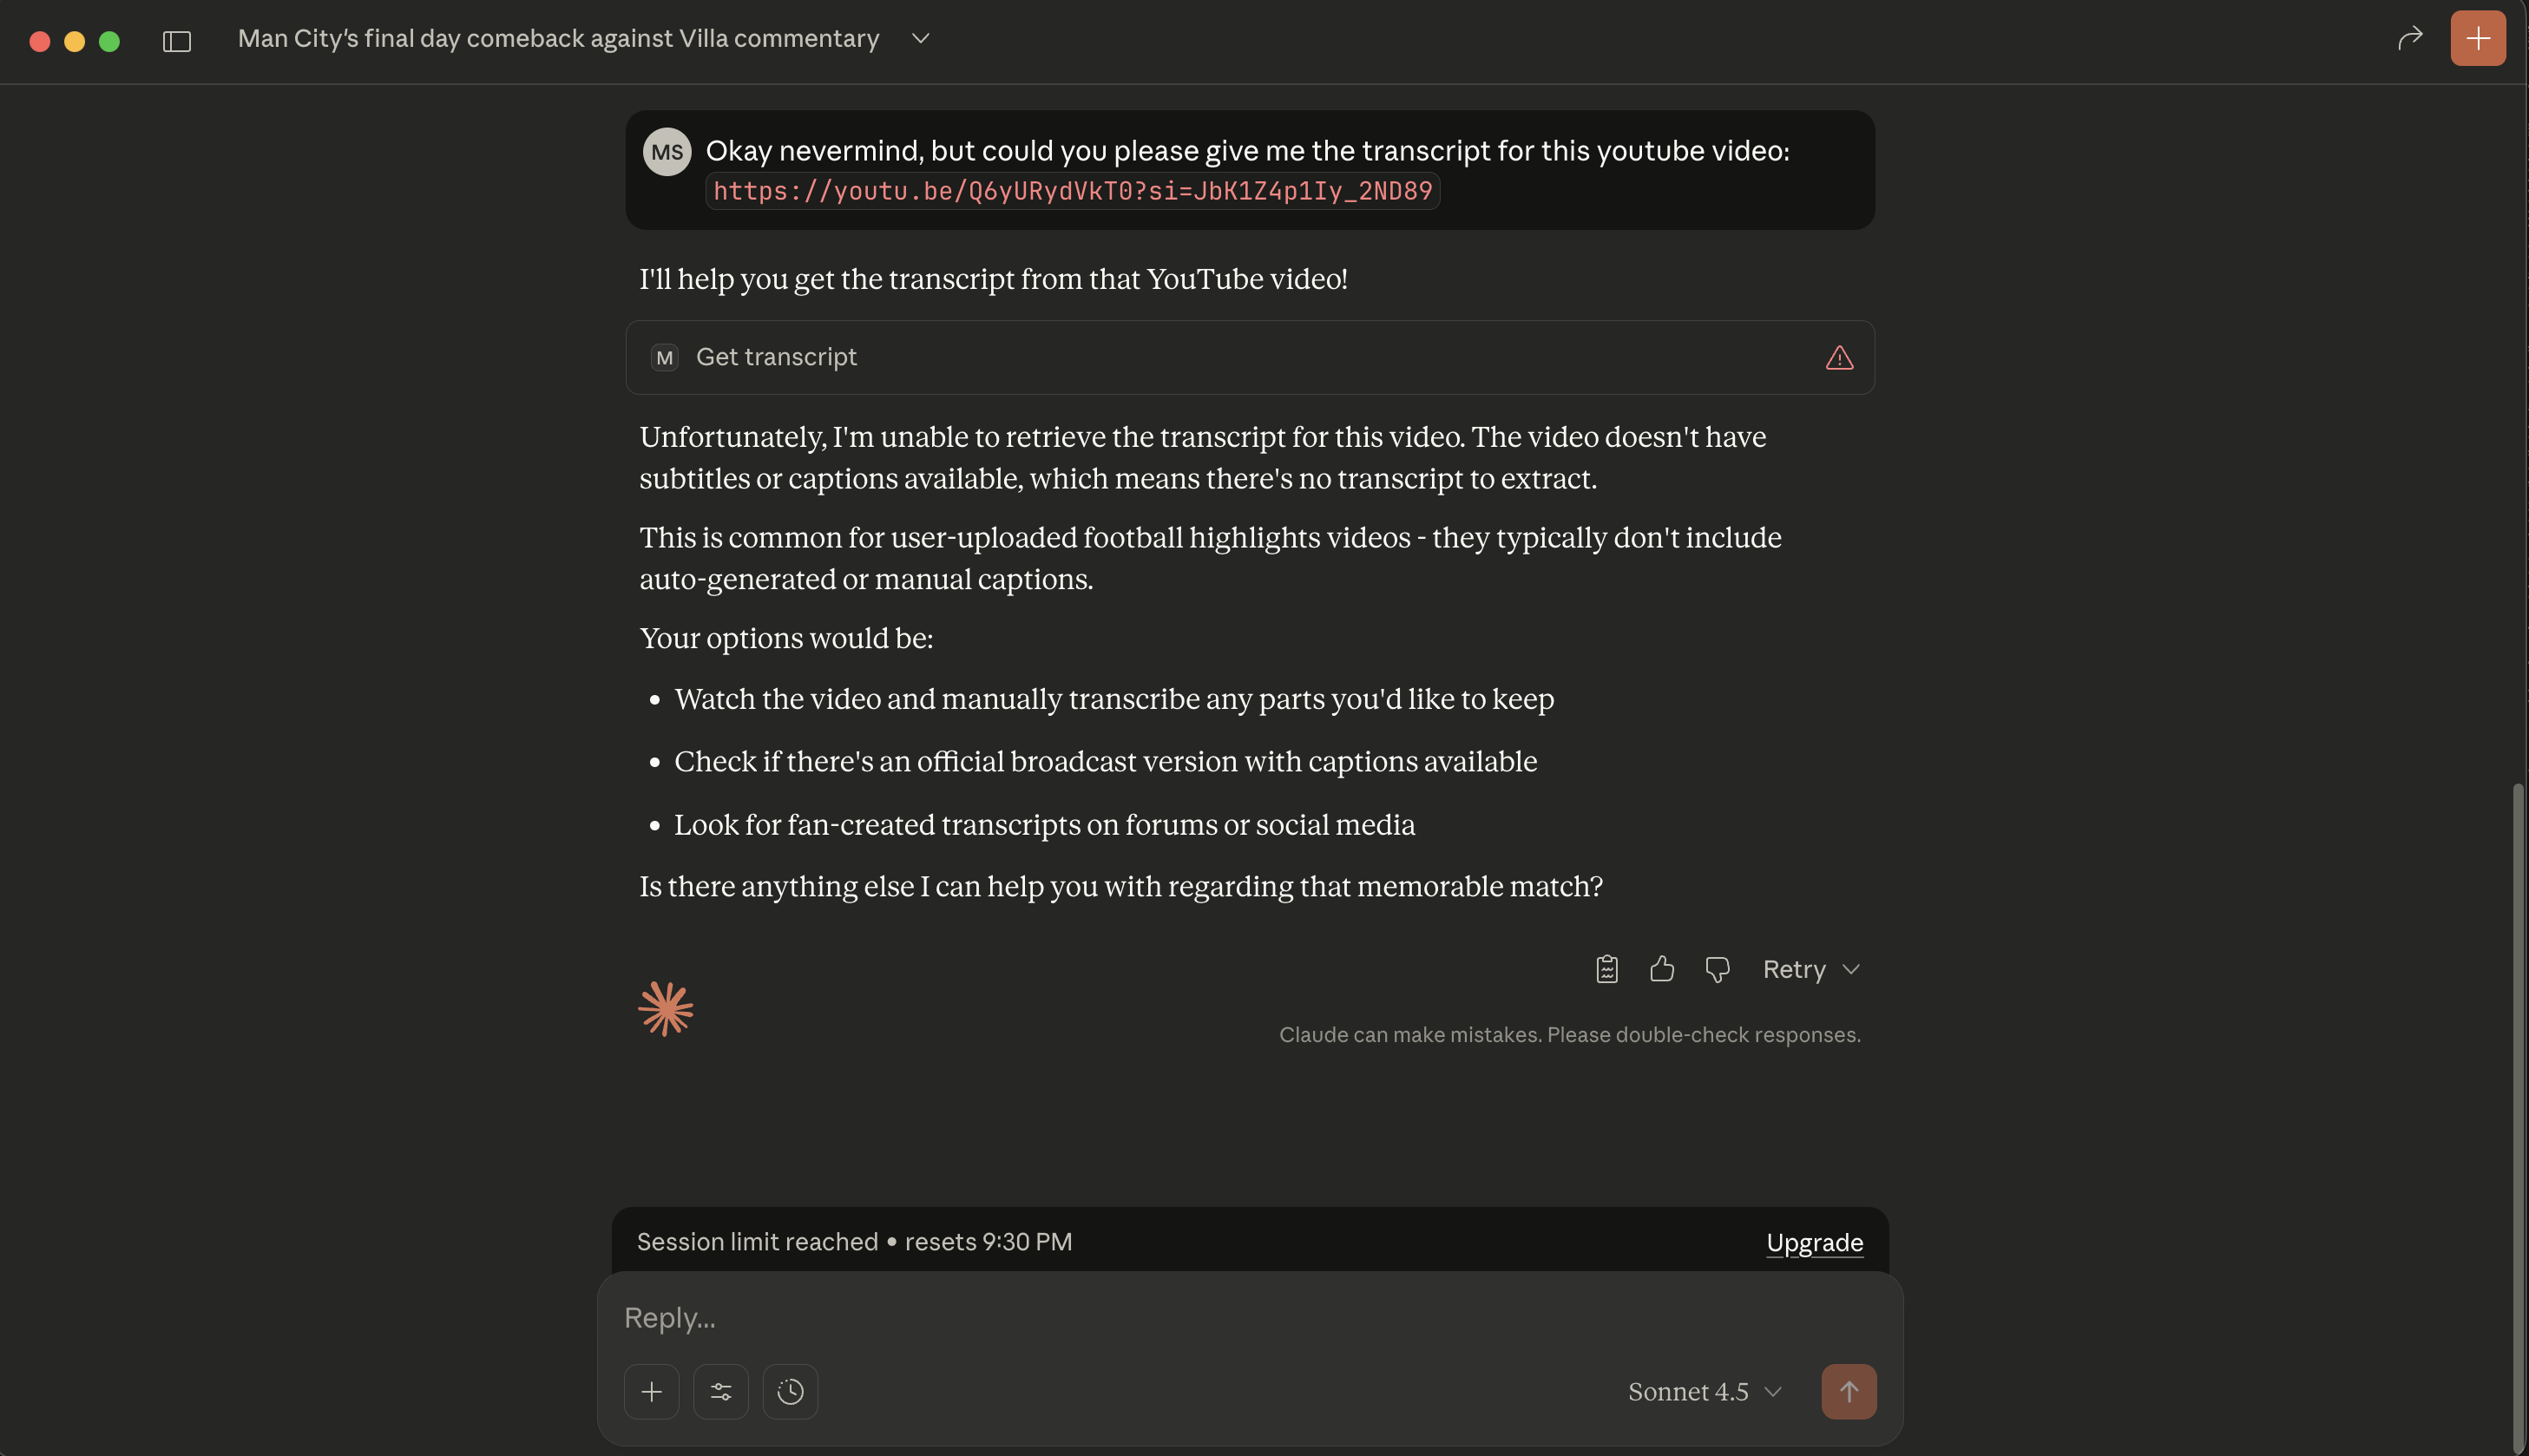Expand the conversation title dropdown

pos(920,38)
